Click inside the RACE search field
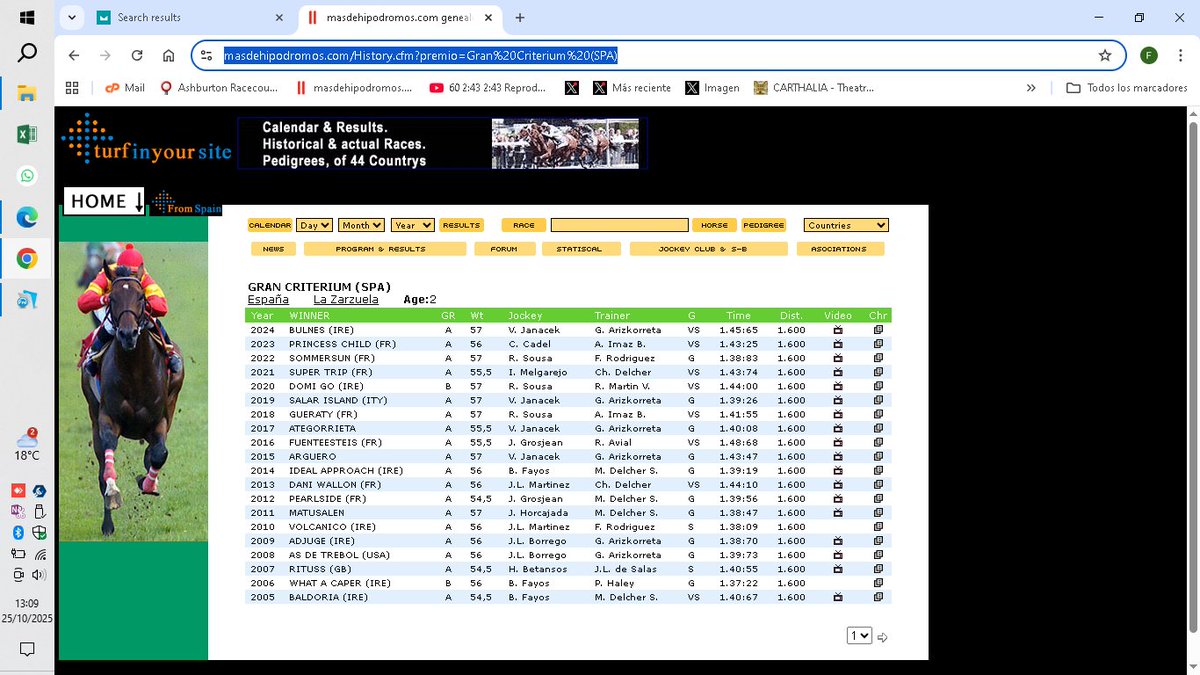 [618, 224]
